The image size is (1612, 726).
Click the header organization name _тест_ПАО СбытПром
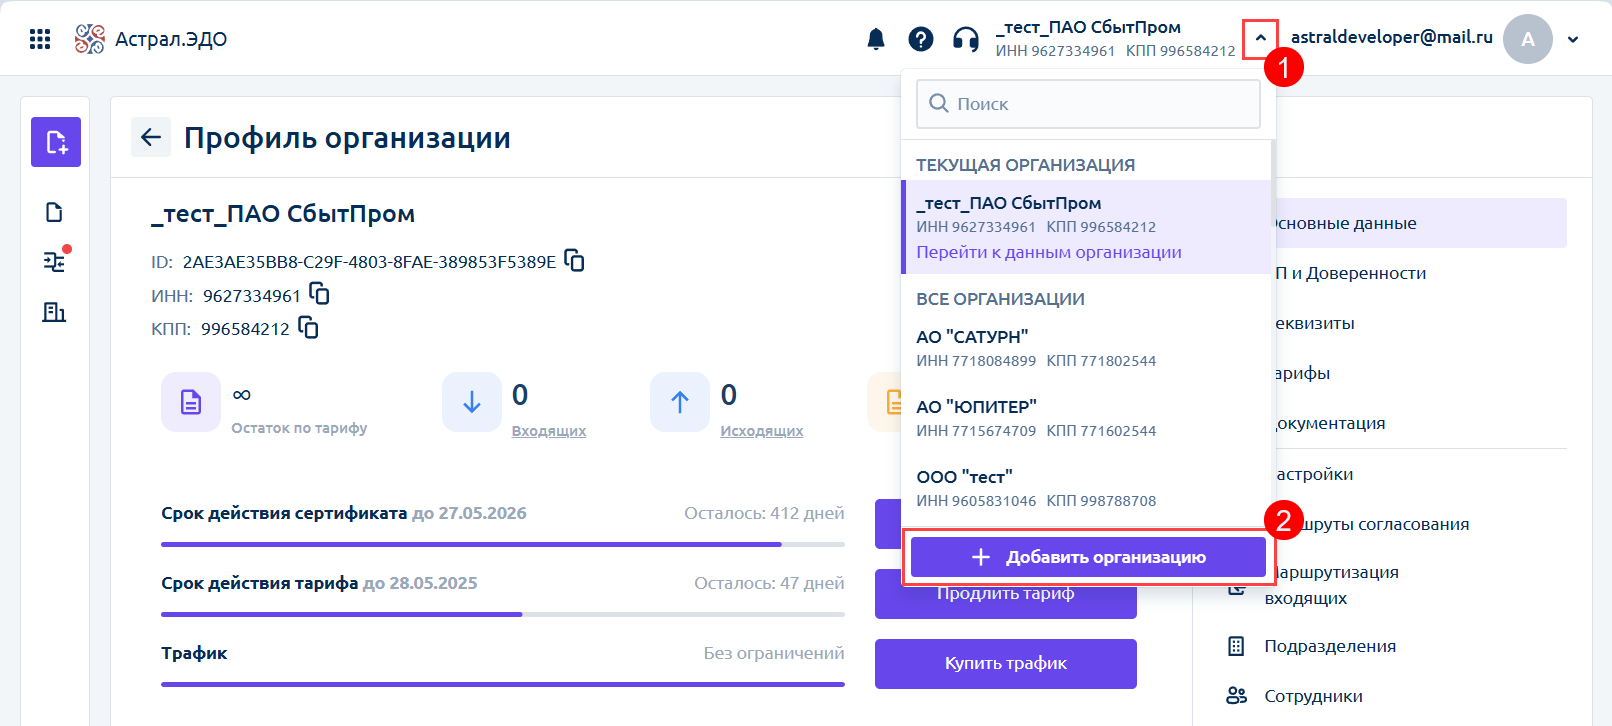point(1088,27)
